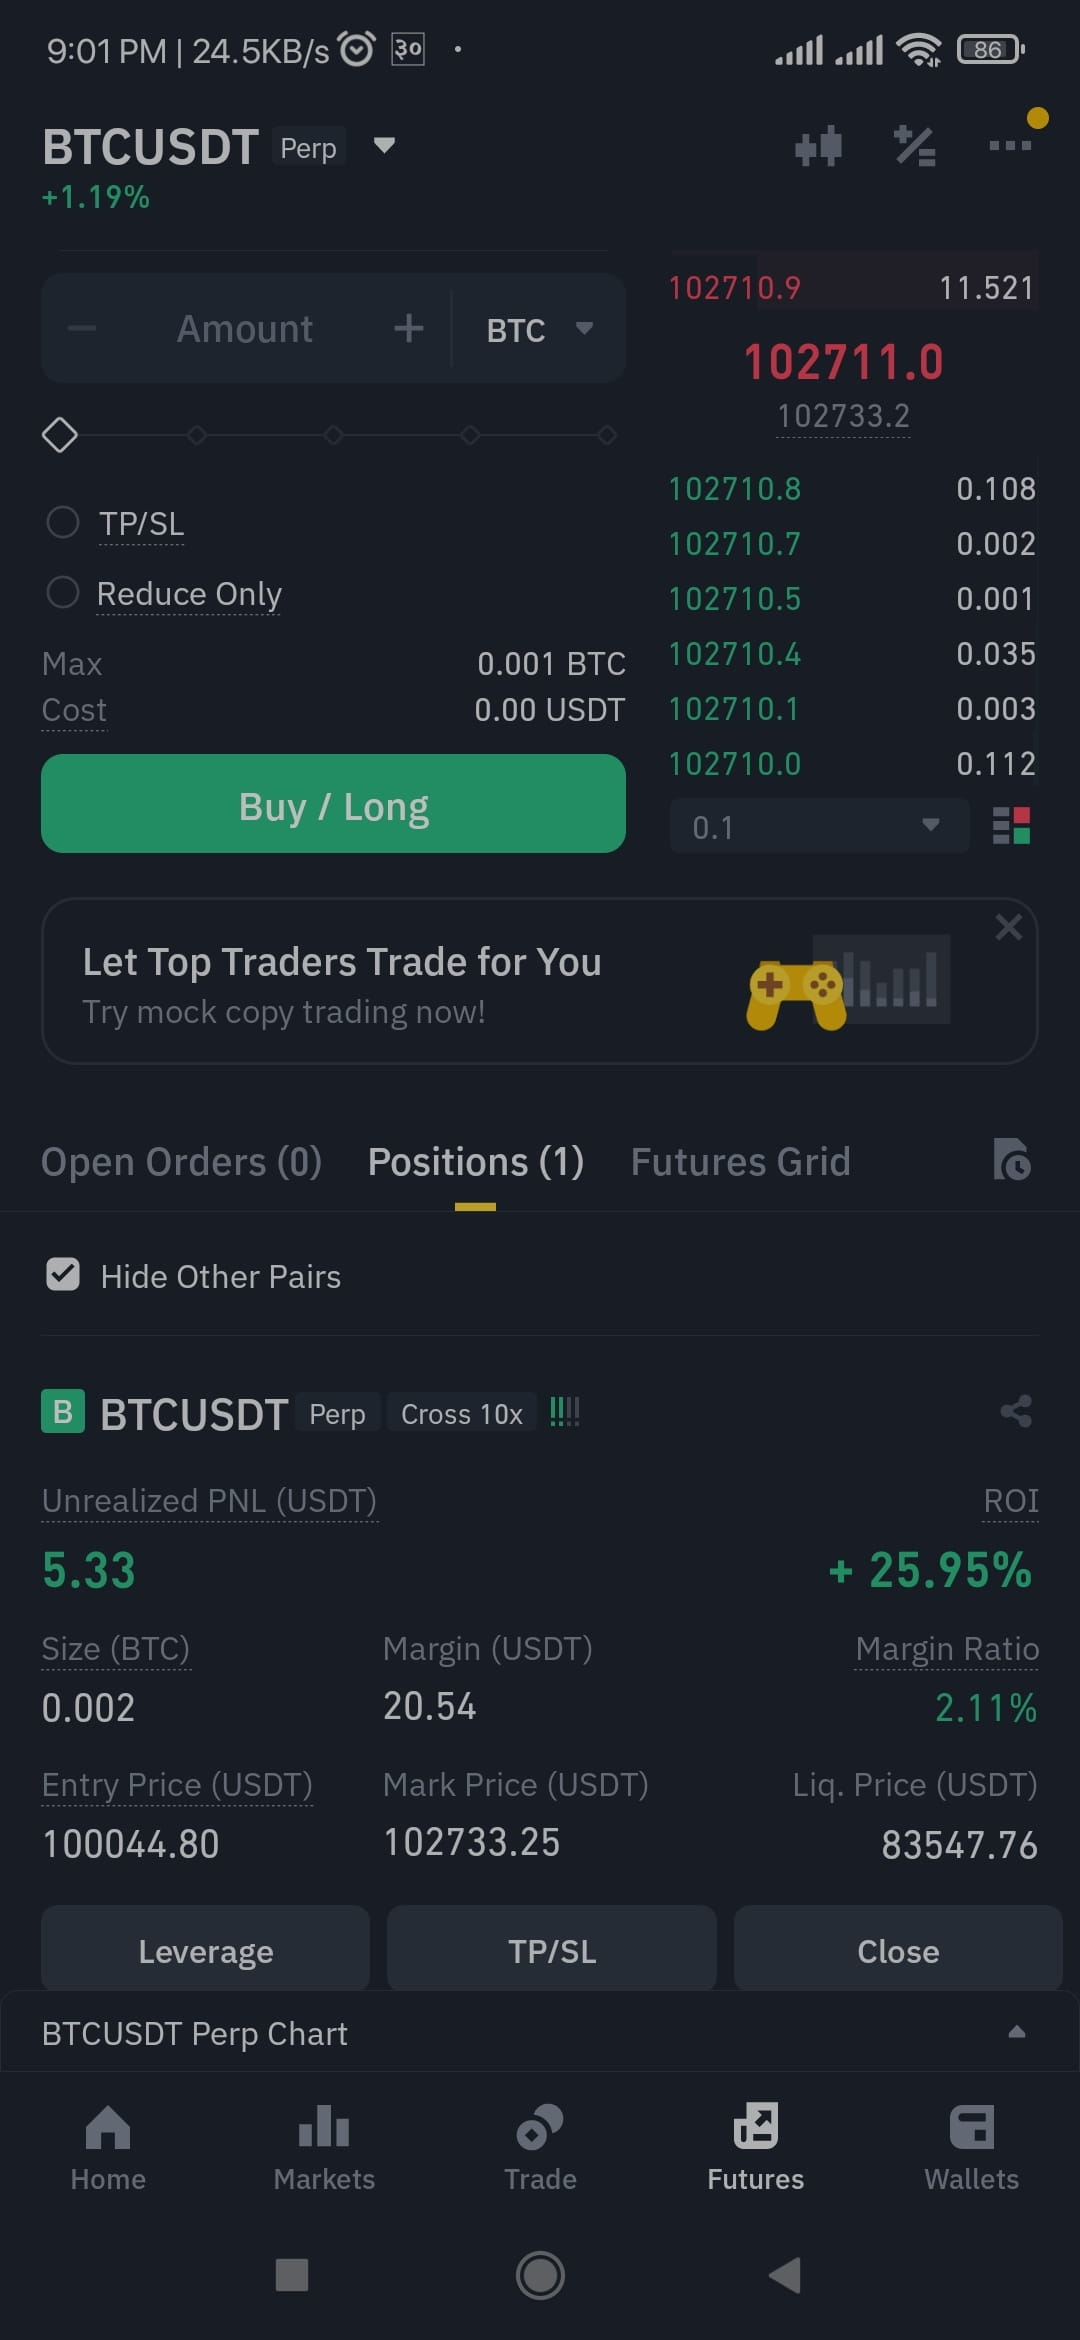Open BTCUSDT pair selector dropdown arrow
Screen dimensions: 1080x2340
click(x=384, y=146)
